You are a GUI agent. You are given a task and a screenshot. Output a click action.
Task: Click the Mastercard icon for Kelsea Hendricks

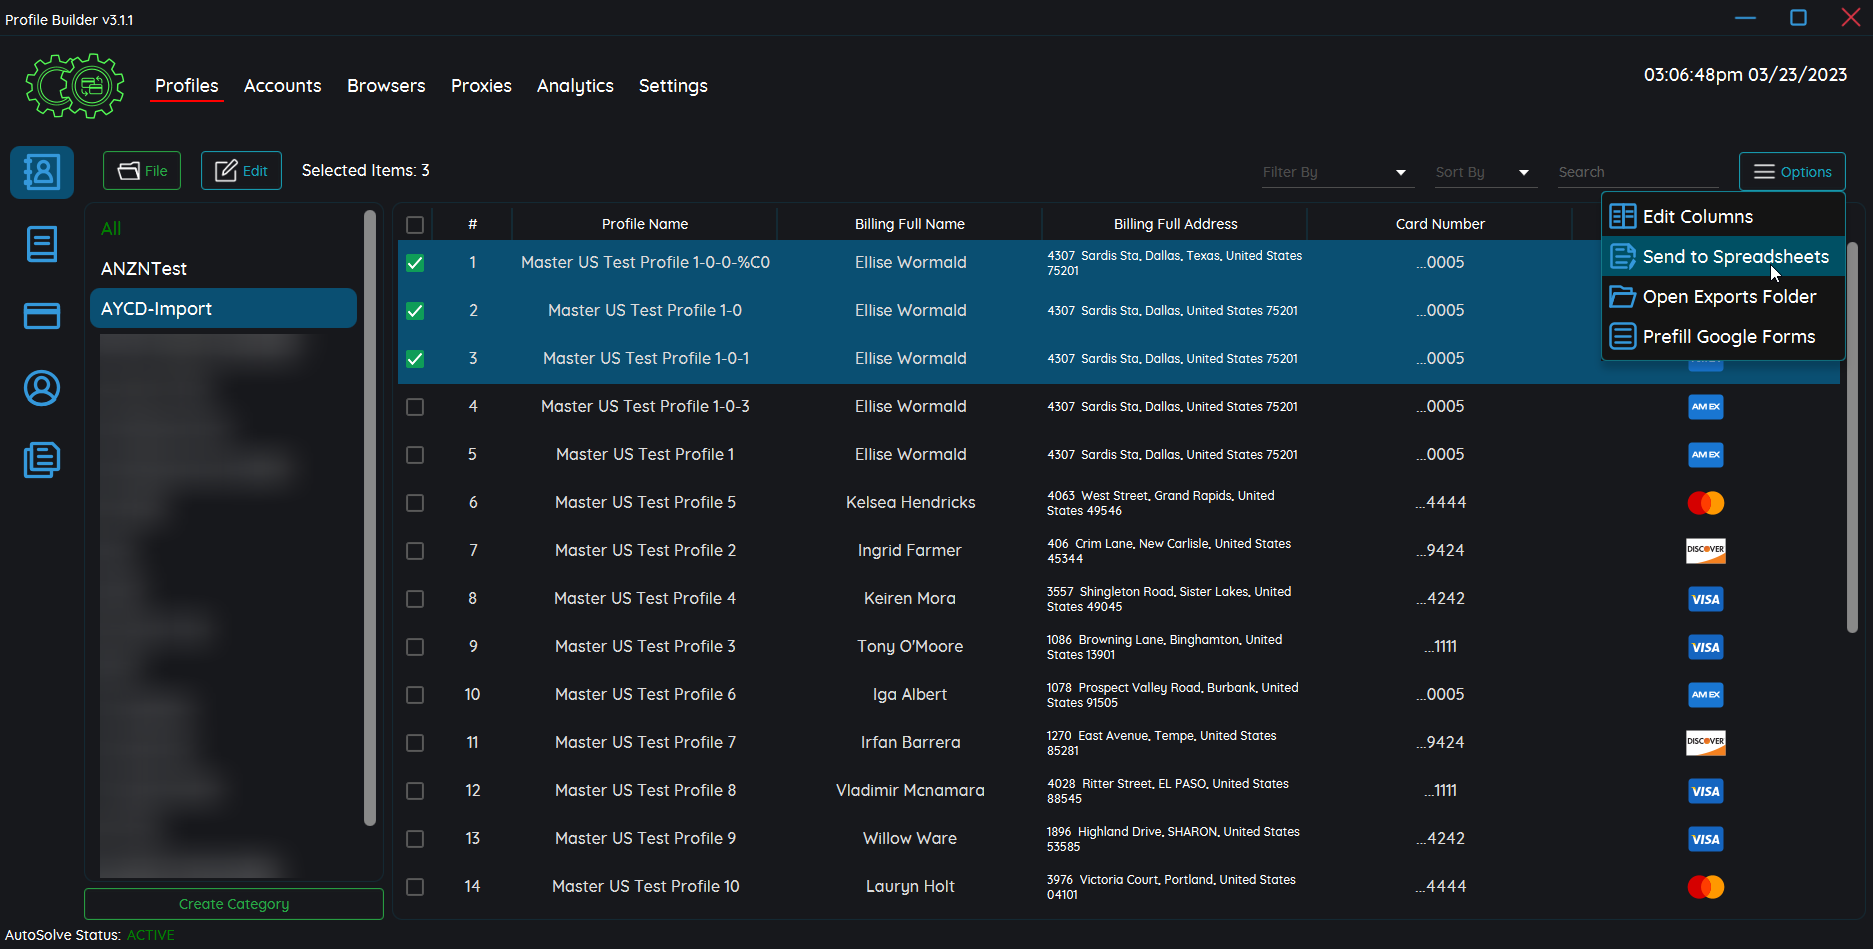tap(1706, 502)
